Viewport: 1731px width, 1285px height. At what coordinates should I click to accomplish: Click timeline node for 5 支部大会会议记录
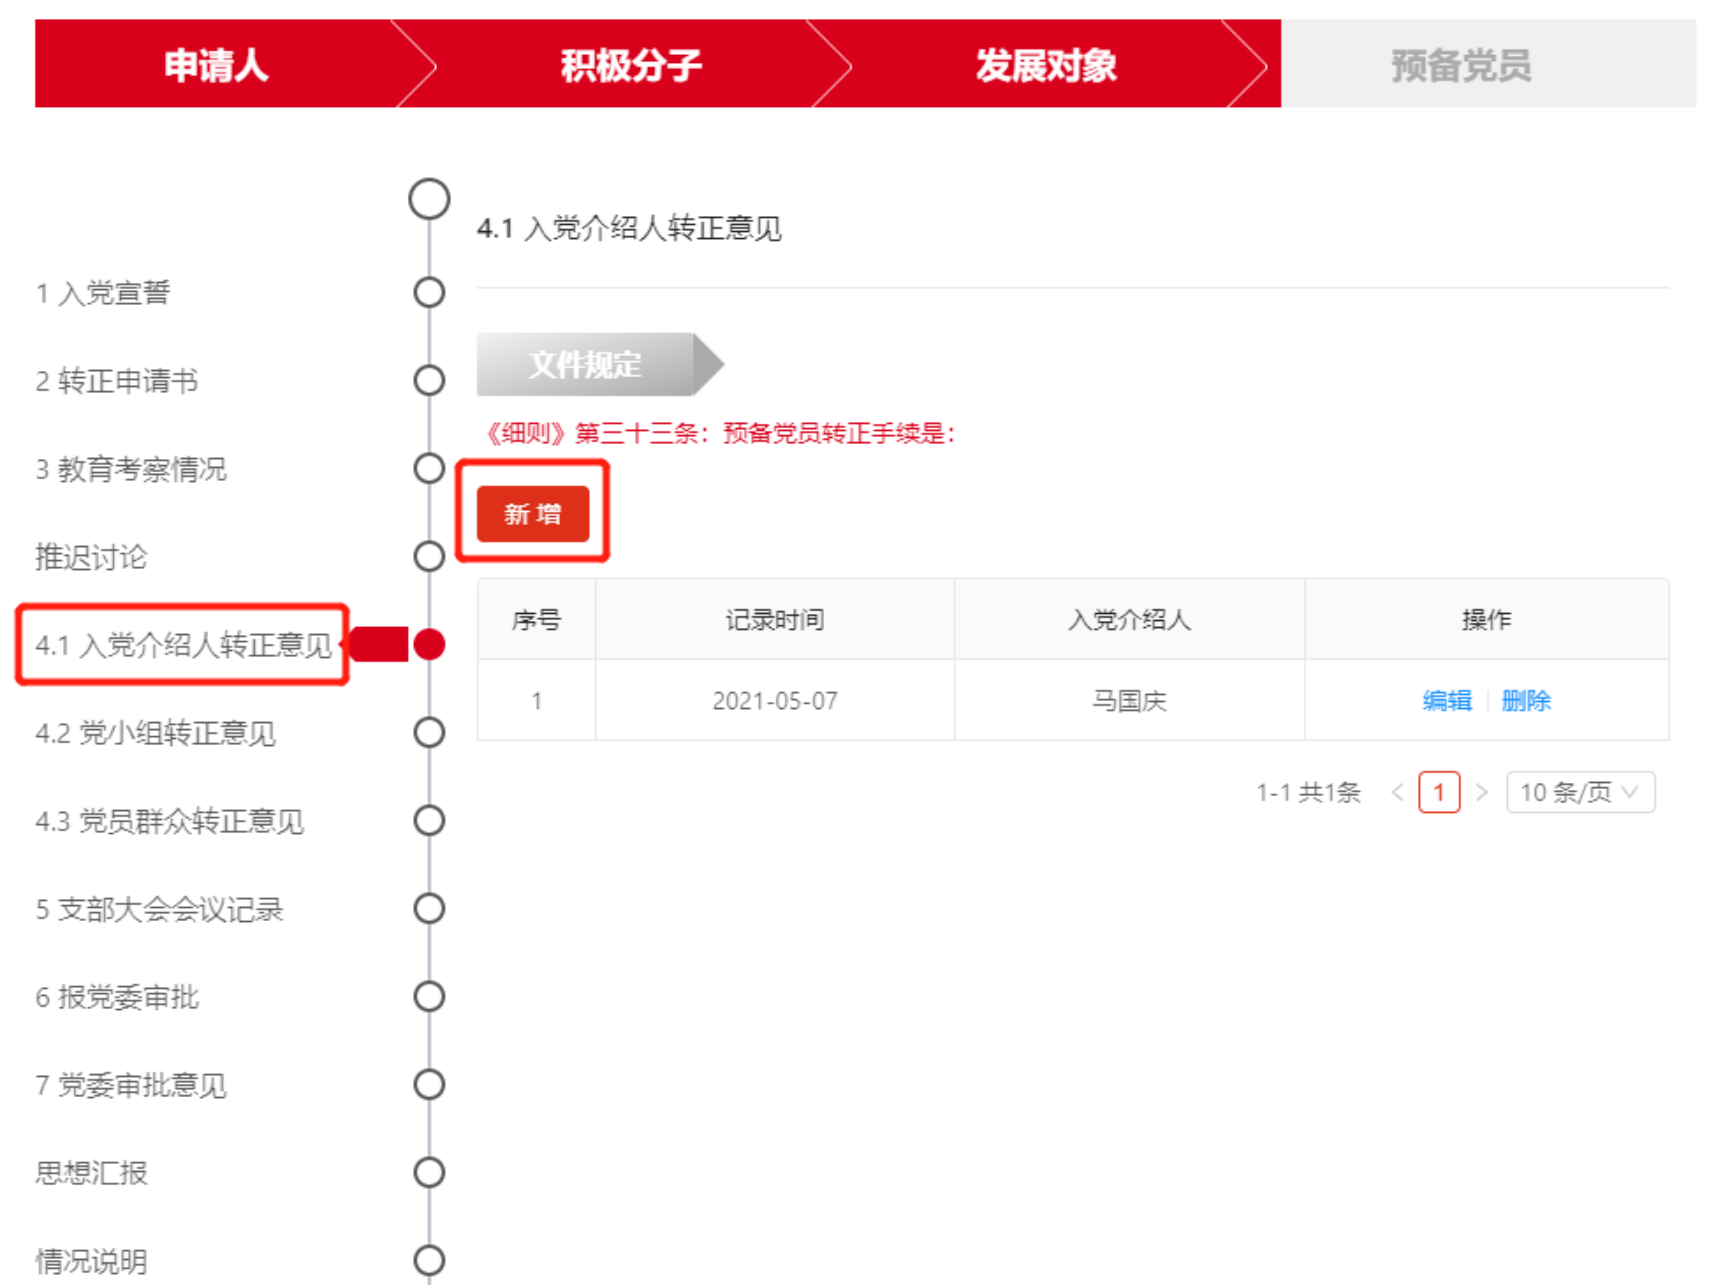point(429,909)
